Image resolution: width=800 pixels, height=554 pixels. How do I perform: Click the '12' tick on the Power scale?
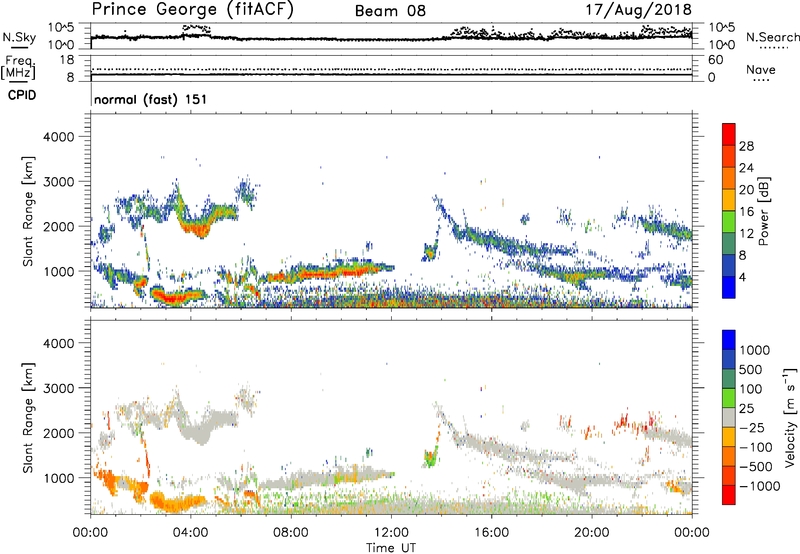[x=746, y=234]
